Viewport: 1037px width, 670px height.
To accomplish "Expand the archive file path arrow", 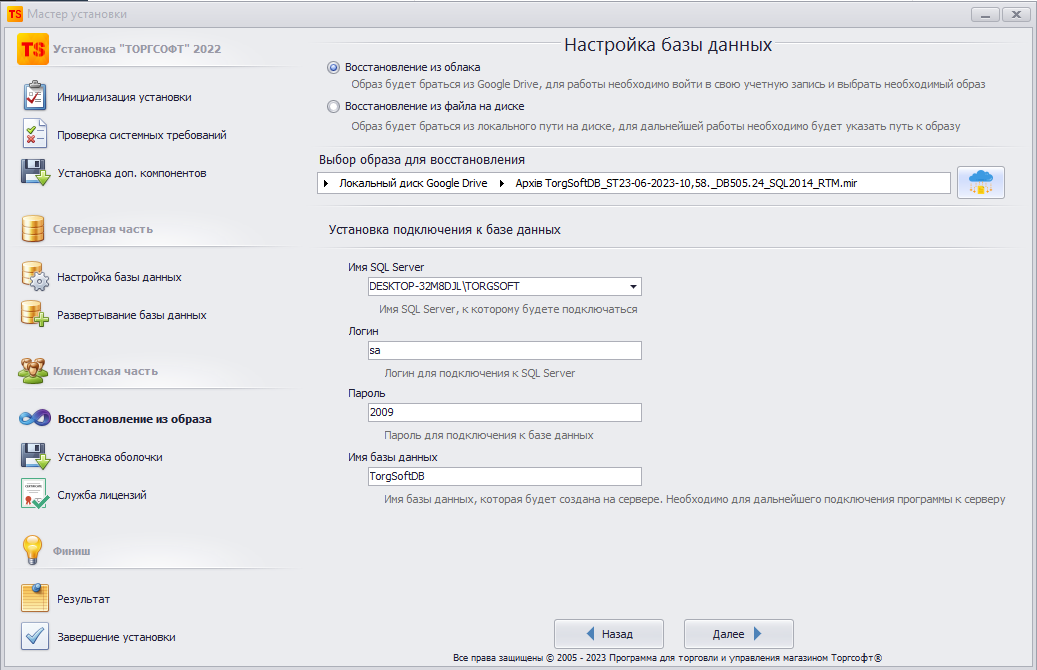I will coord(502,183).
